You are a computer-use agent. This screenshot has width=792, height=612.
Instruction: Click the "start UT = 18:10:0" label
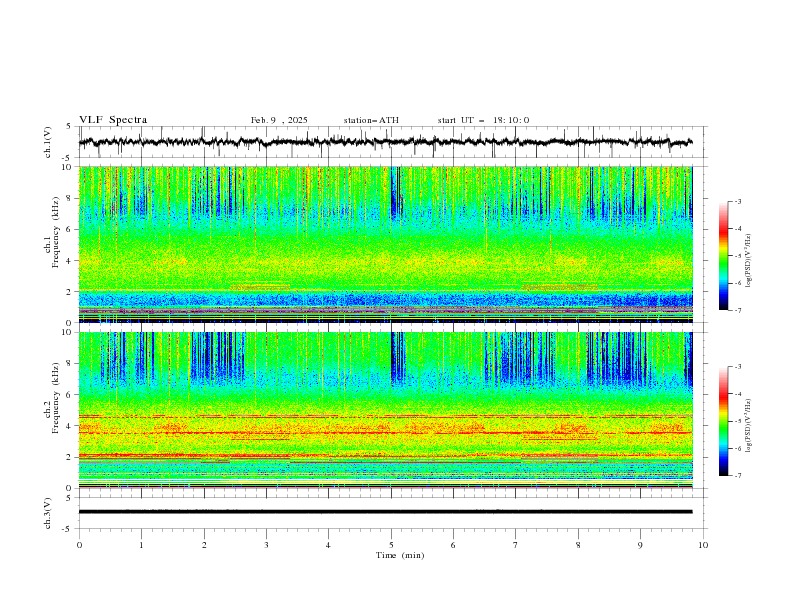point(483,120)
